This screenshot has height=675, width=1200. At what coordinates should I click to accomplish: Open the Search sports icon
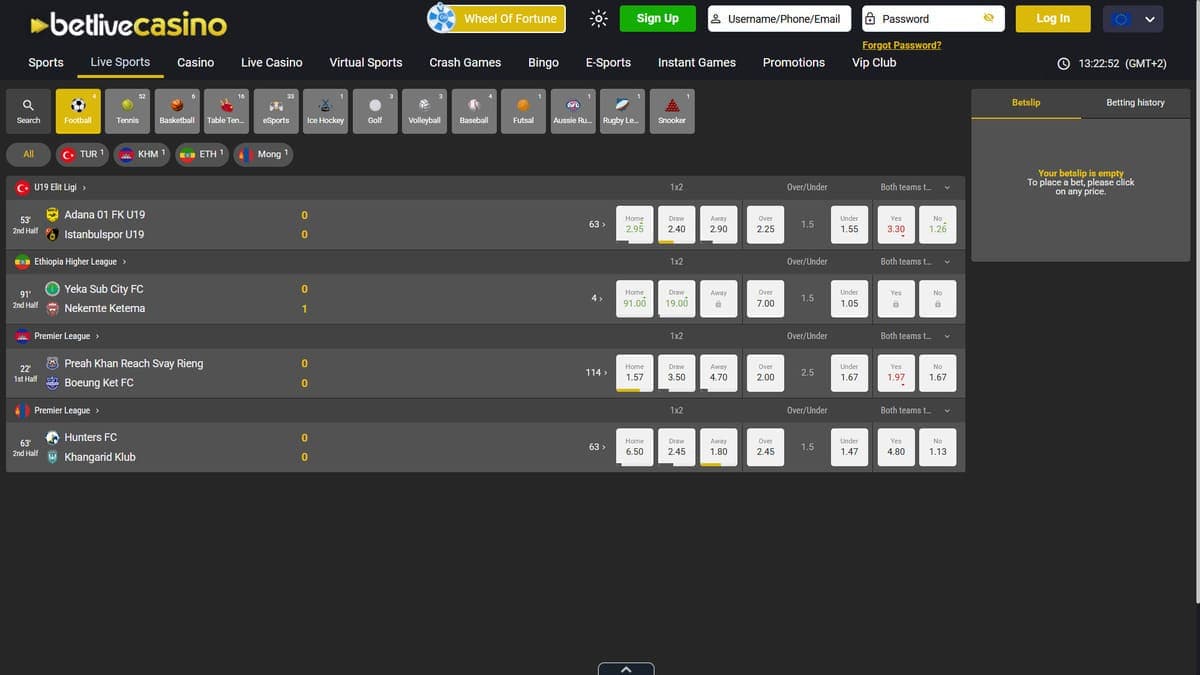click(28, 111)
